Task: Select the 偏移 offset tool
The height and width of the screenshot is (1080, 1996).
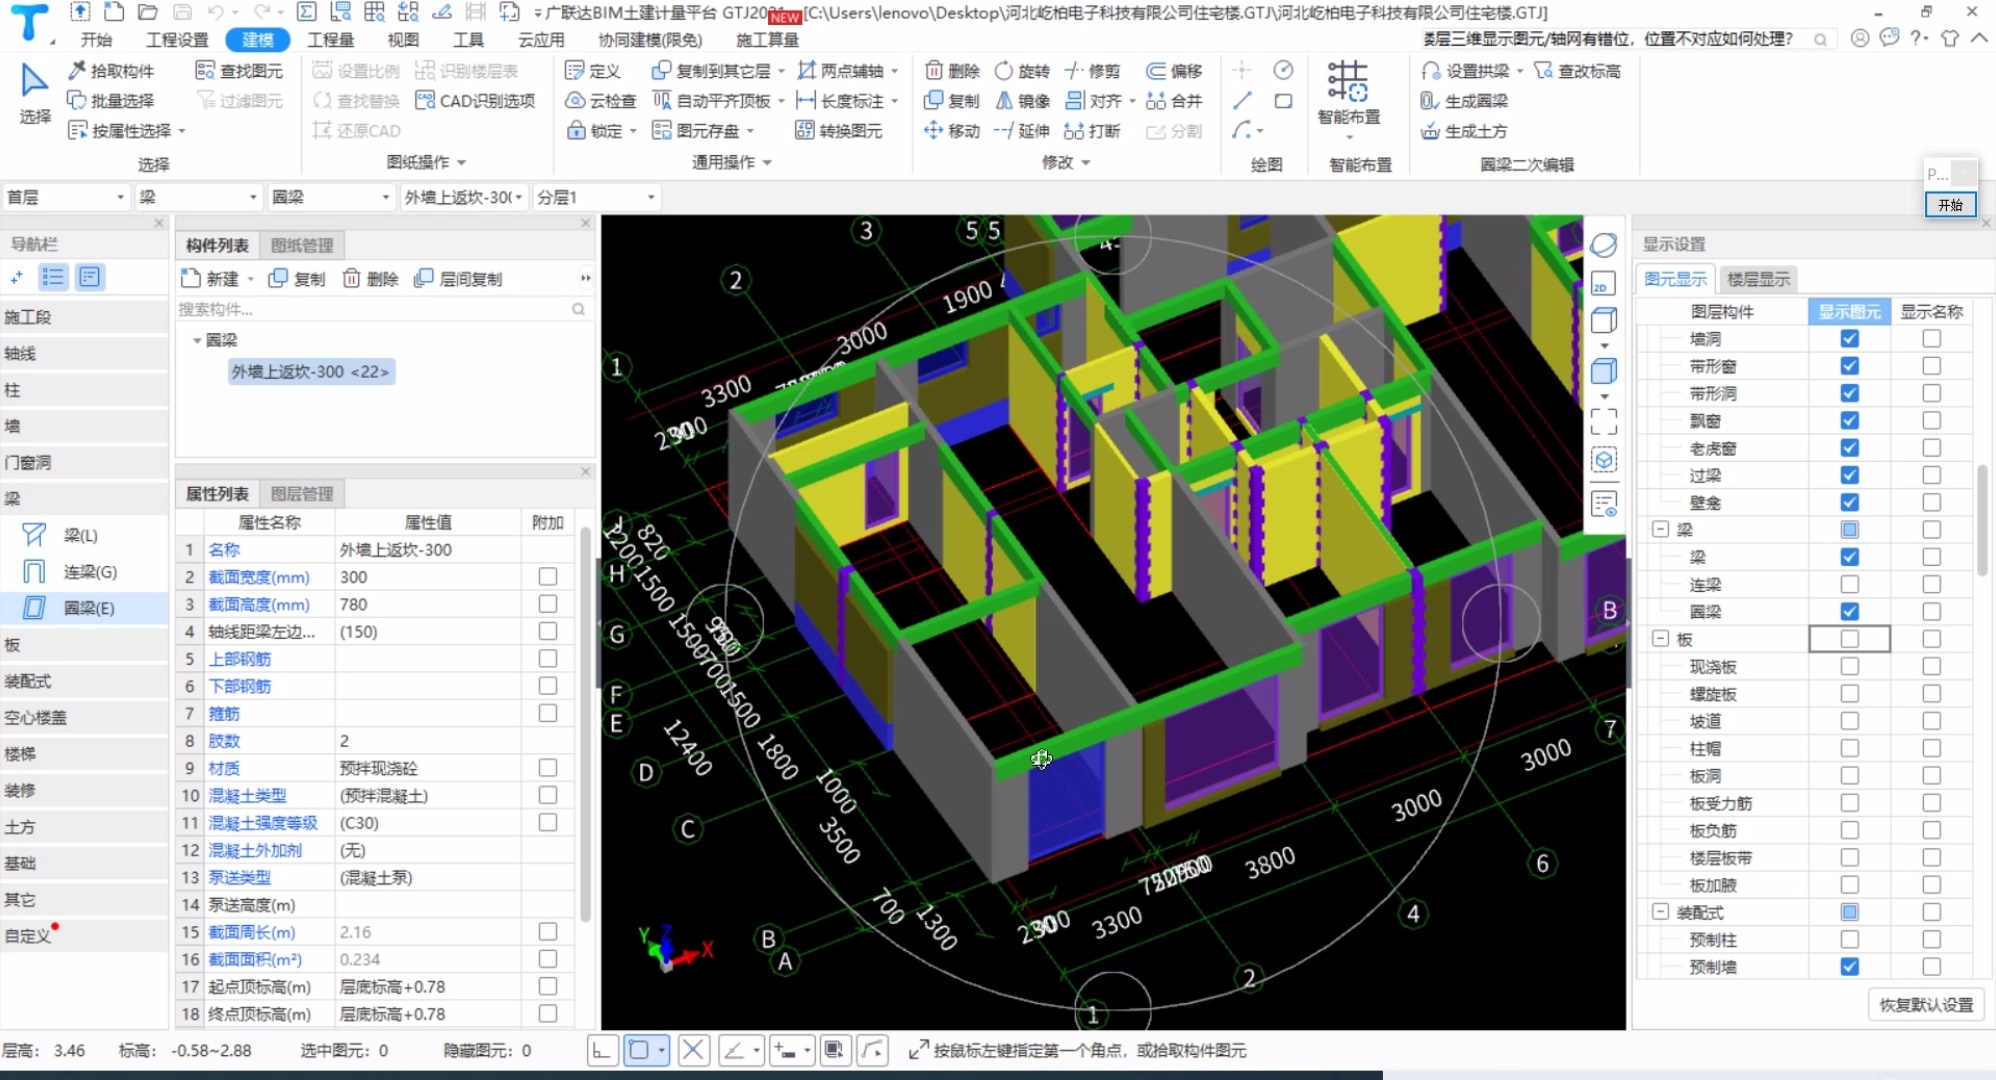Action: click(1174, 70)
